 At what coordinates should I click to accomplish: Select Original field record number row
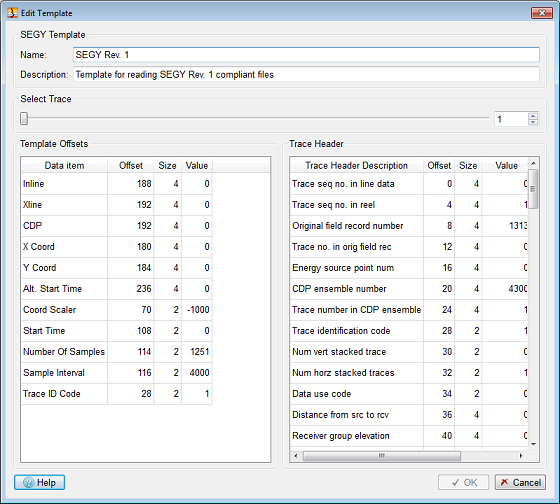[x=409, y=226]
